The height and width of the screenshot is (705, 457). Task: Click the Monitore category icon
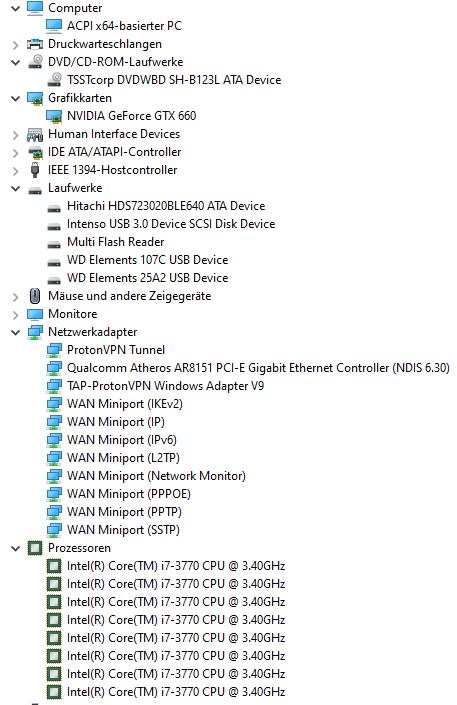pyautogui.click(x=35, y=314)
